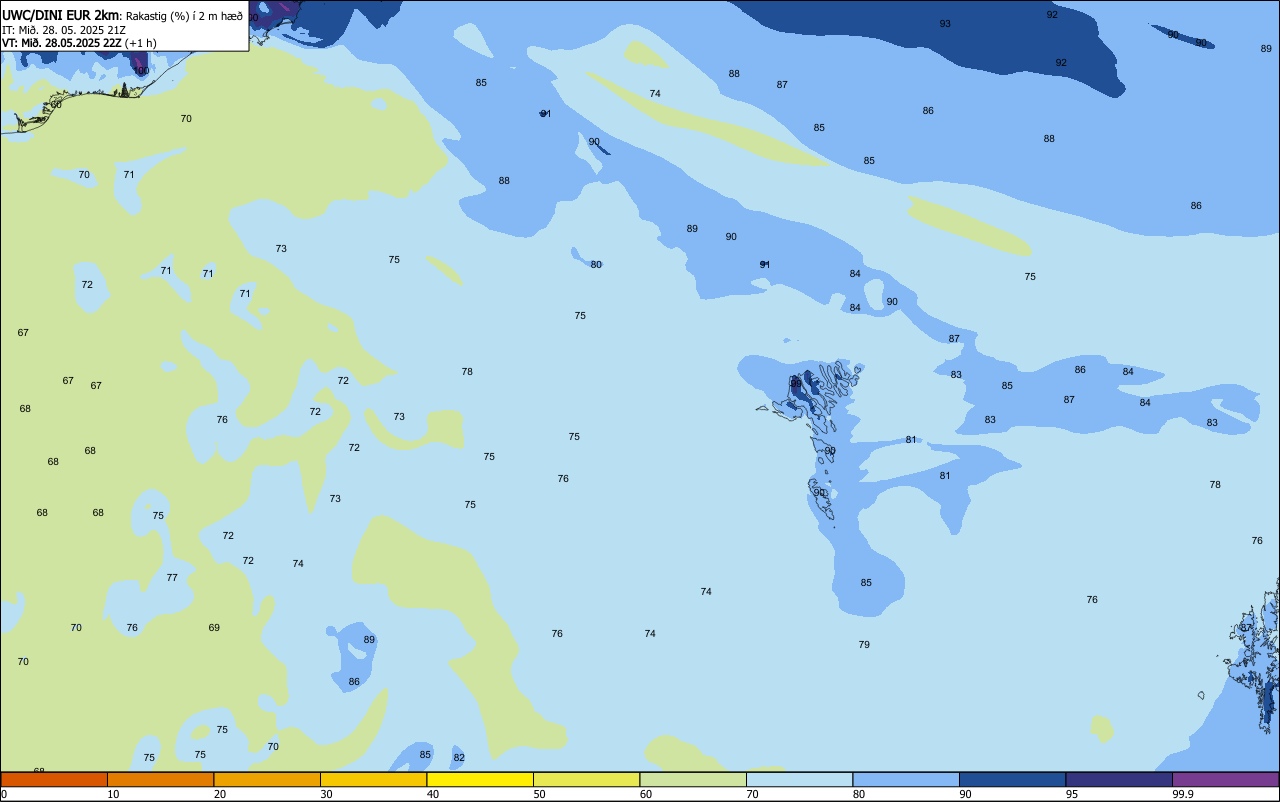The height and width of the screenshot is (802, 1280).
Task: Select the dark blue 90–95 legend swatch
Action: coord(1012,779)
